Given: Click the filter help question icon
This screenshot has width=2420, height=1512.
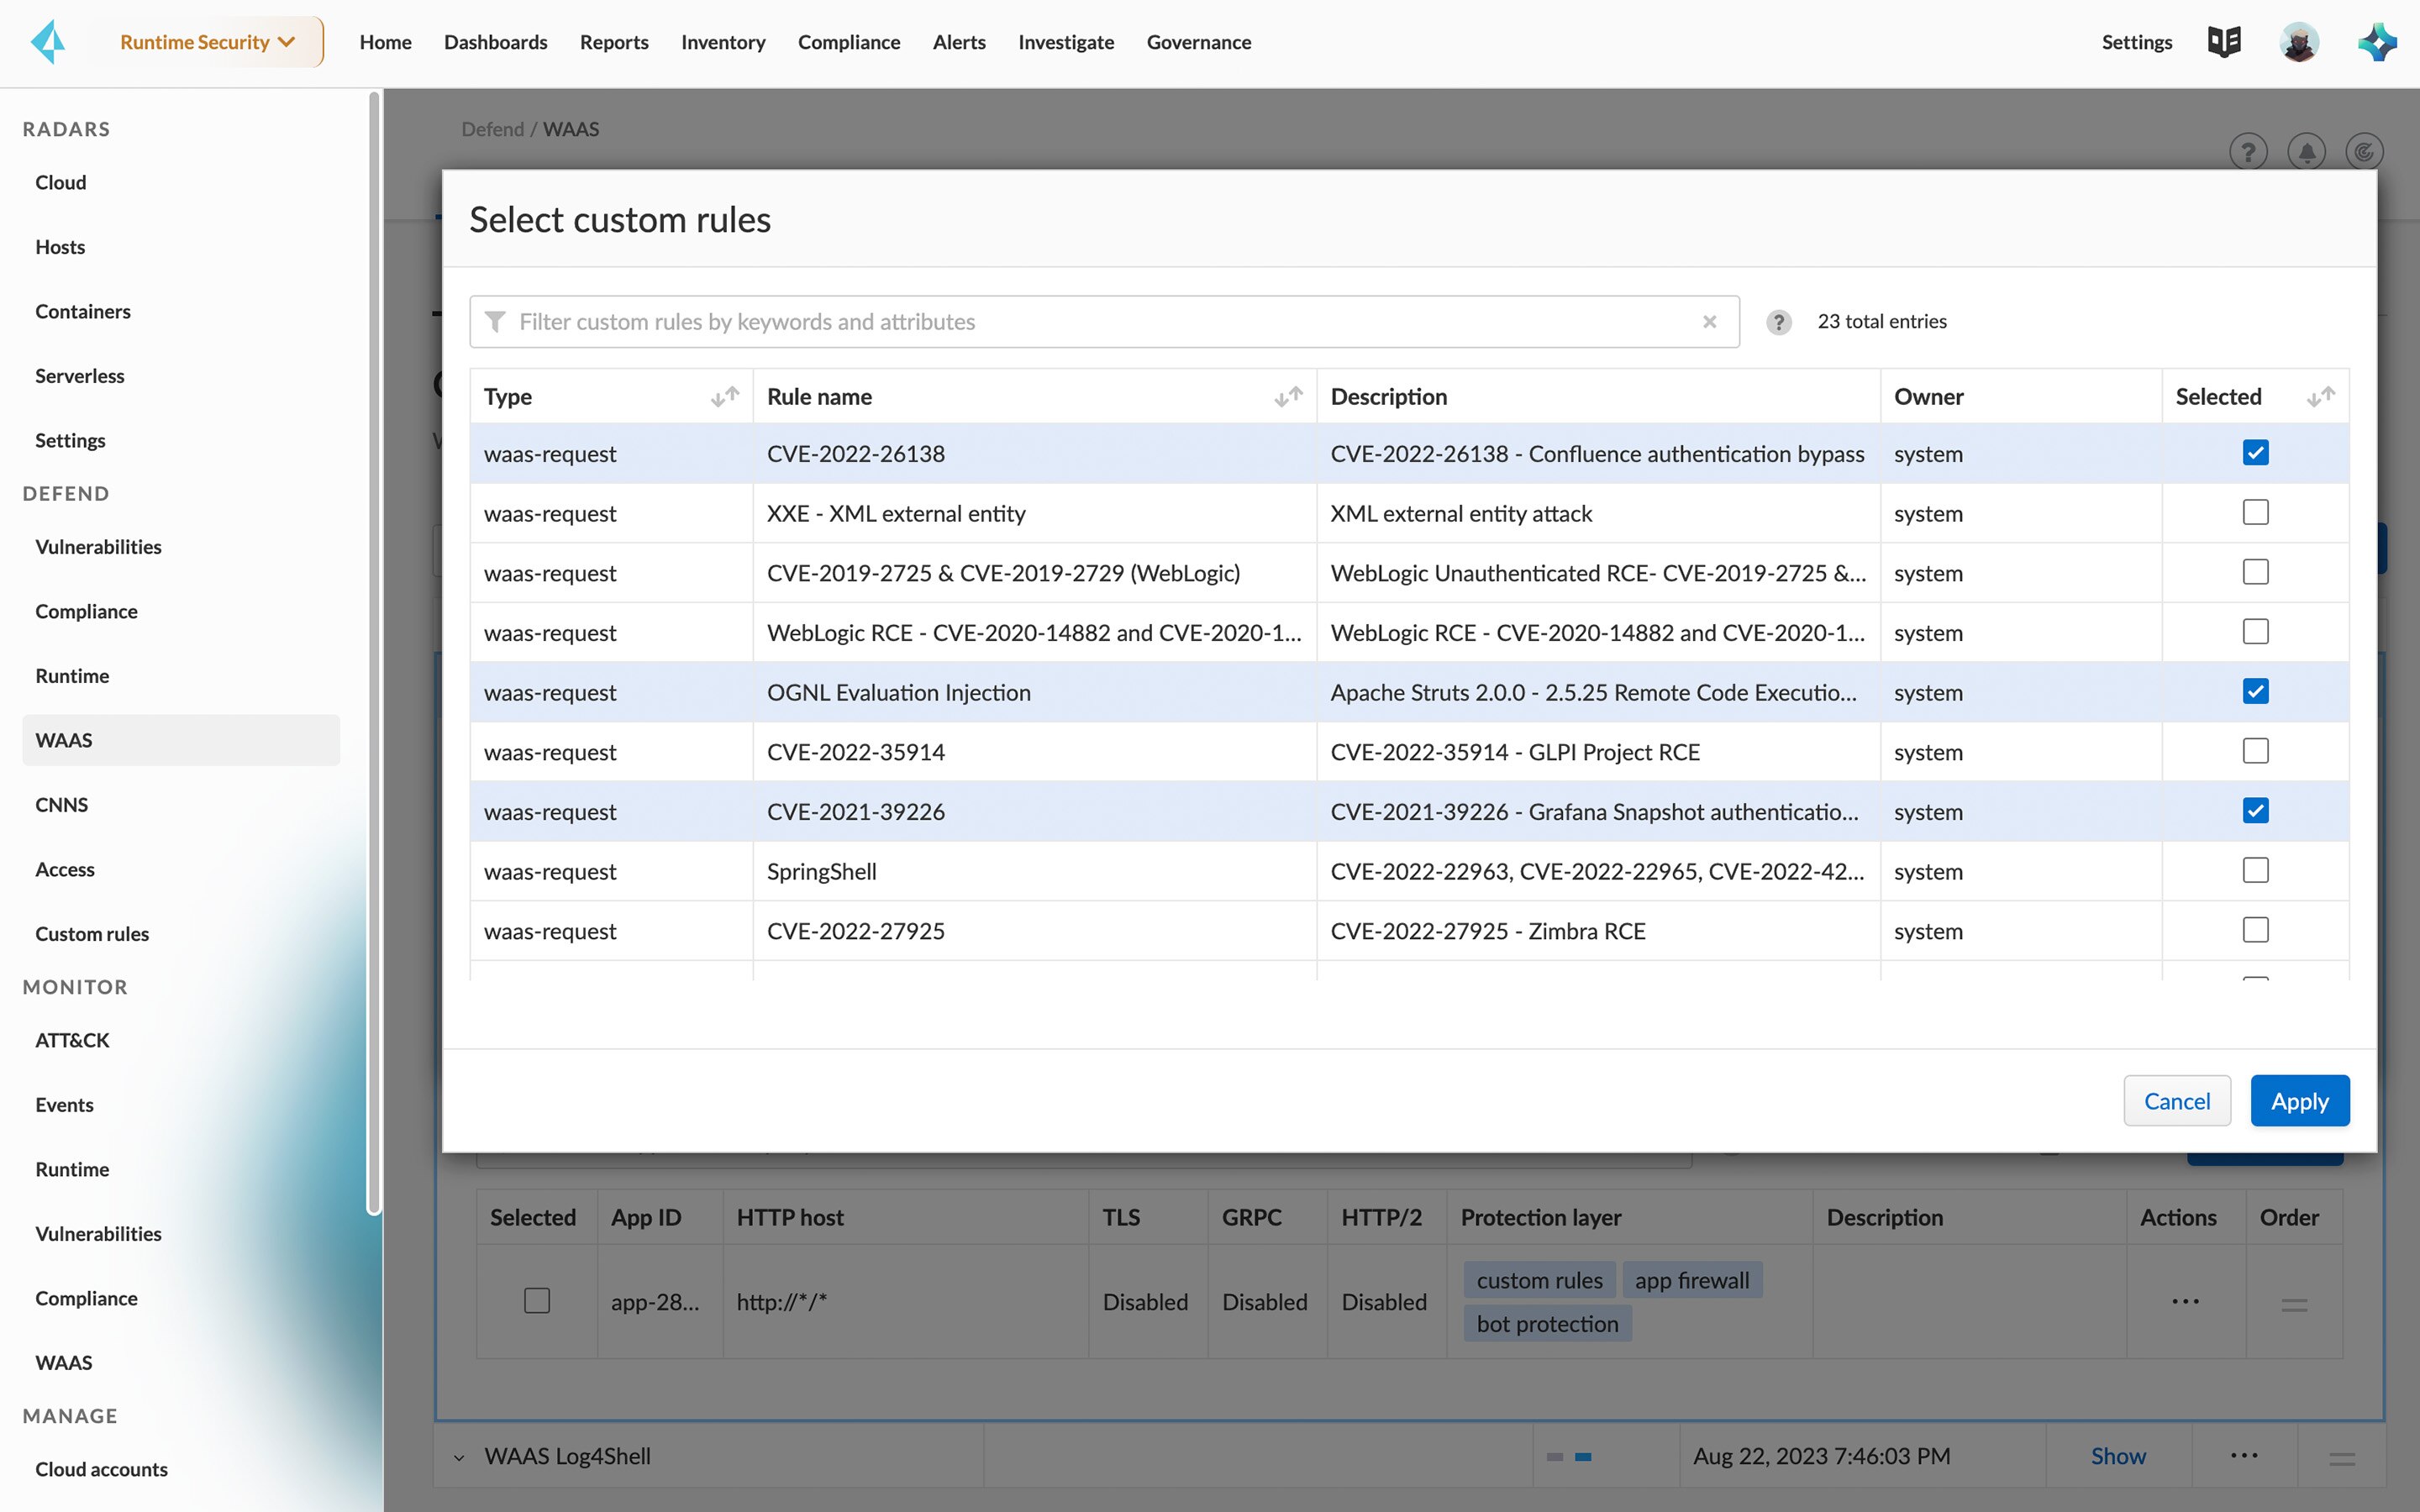Looking at the screenshot, I should [x=1779, y=322].
